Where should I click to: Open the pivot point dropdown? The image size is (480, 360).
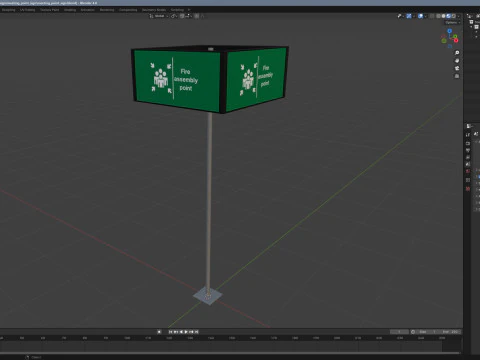pyautogui.click(x=174, y=16)
